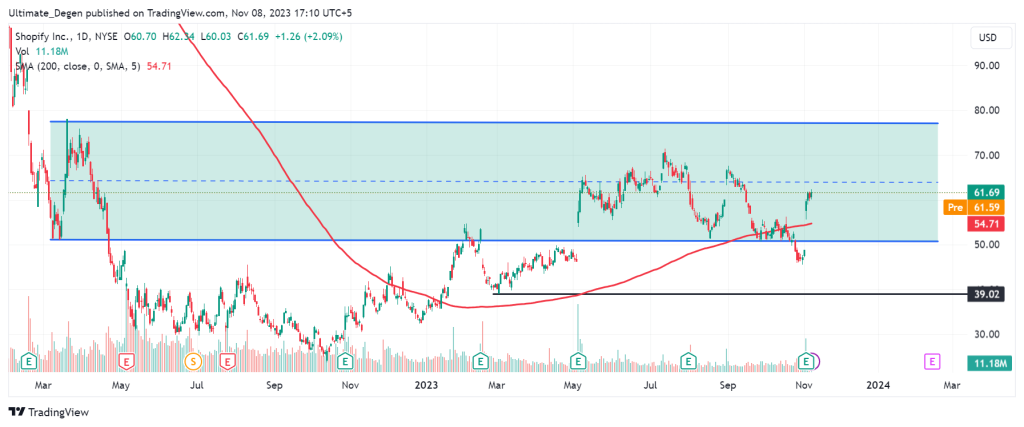1024x427 pixels.
Task: Click the 30.00 price axis label
Action: (x=987, y=334)
